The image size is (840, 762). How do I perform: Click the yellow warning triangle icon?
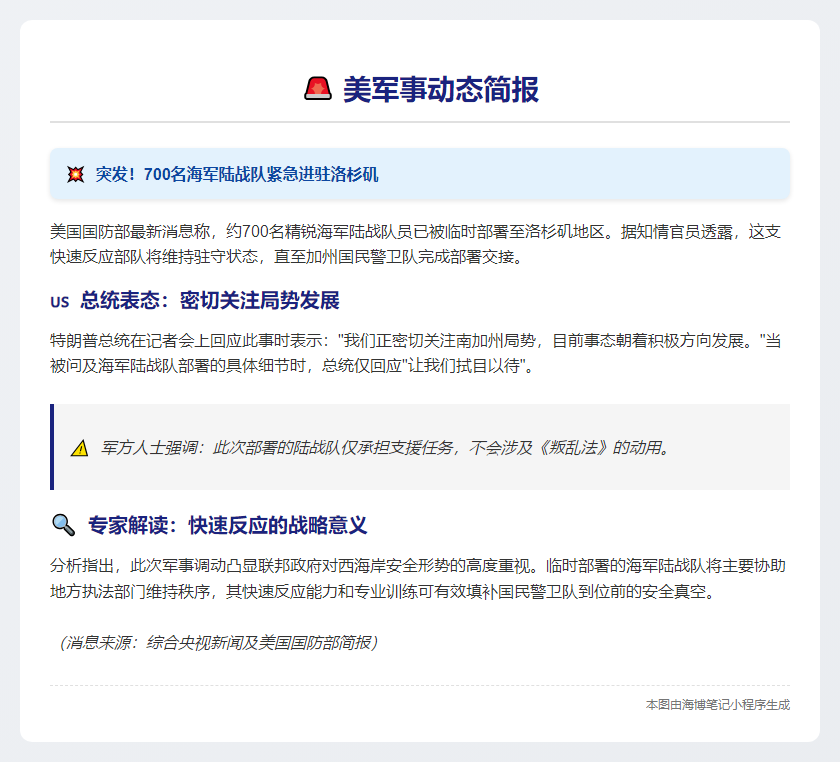click(80, 448)
